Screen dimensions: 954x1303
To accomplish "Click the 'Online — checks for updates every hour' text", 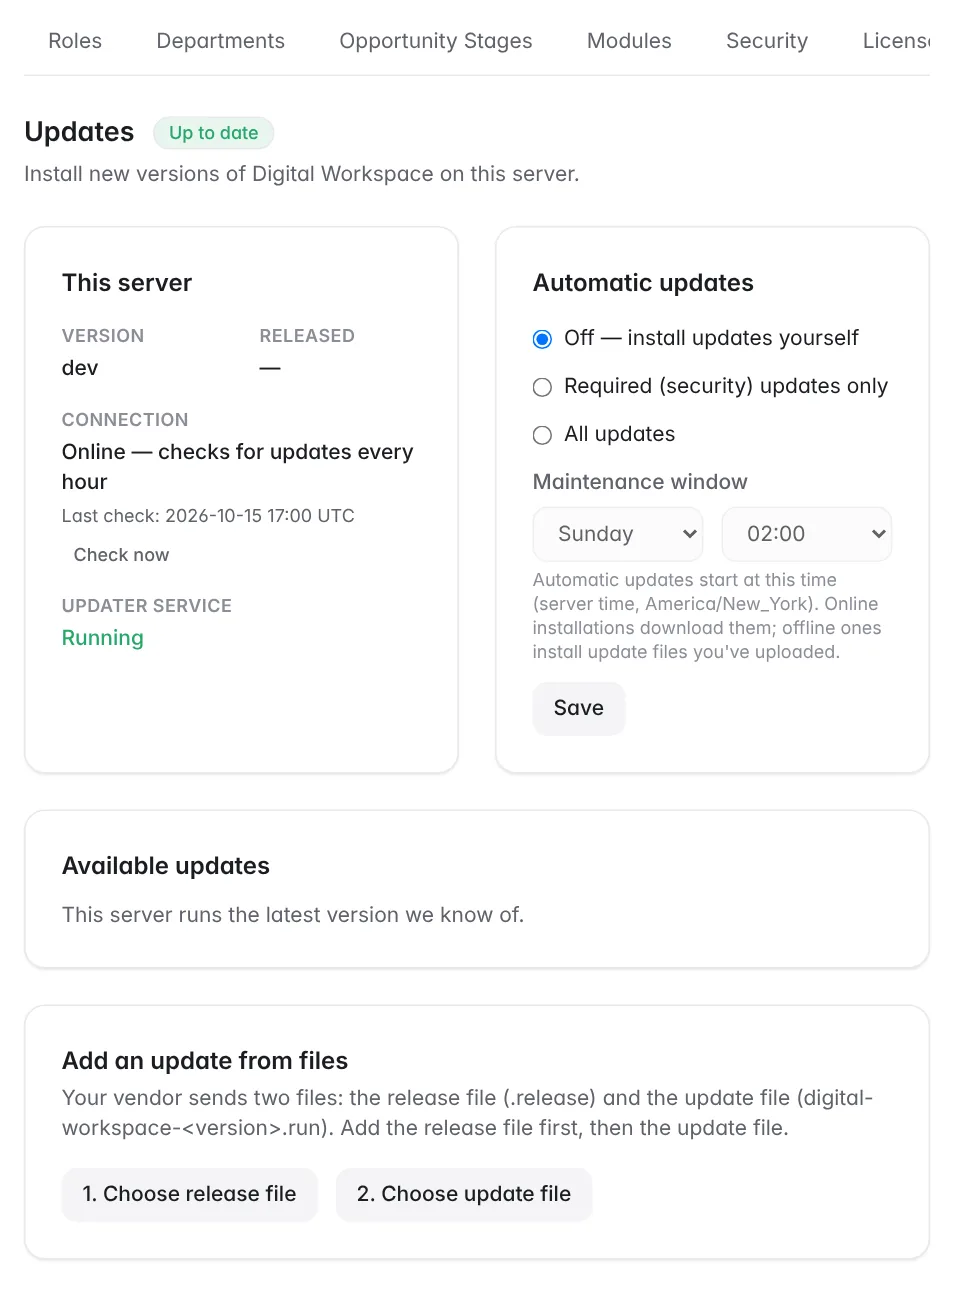I will [x=238, y=467].
